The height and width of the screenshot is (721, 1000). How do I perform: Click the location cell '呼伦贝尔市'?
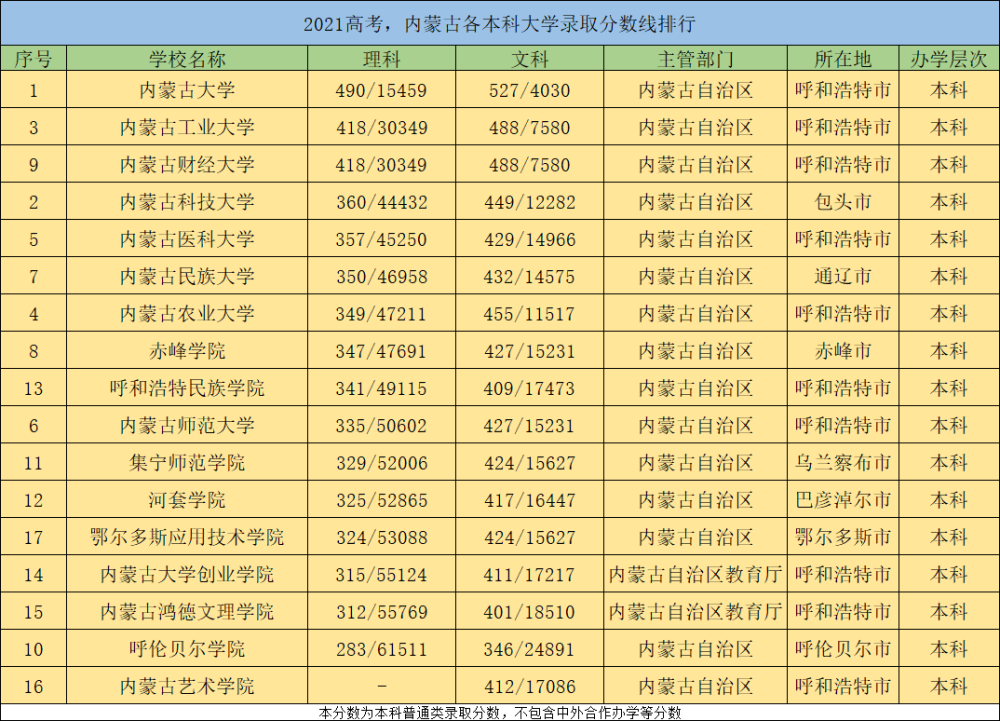[842, 649]
